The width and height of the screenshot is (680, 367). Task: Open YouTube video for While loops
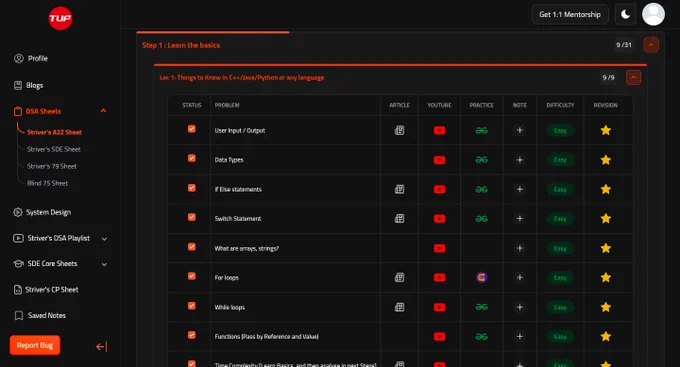[439, 307]
